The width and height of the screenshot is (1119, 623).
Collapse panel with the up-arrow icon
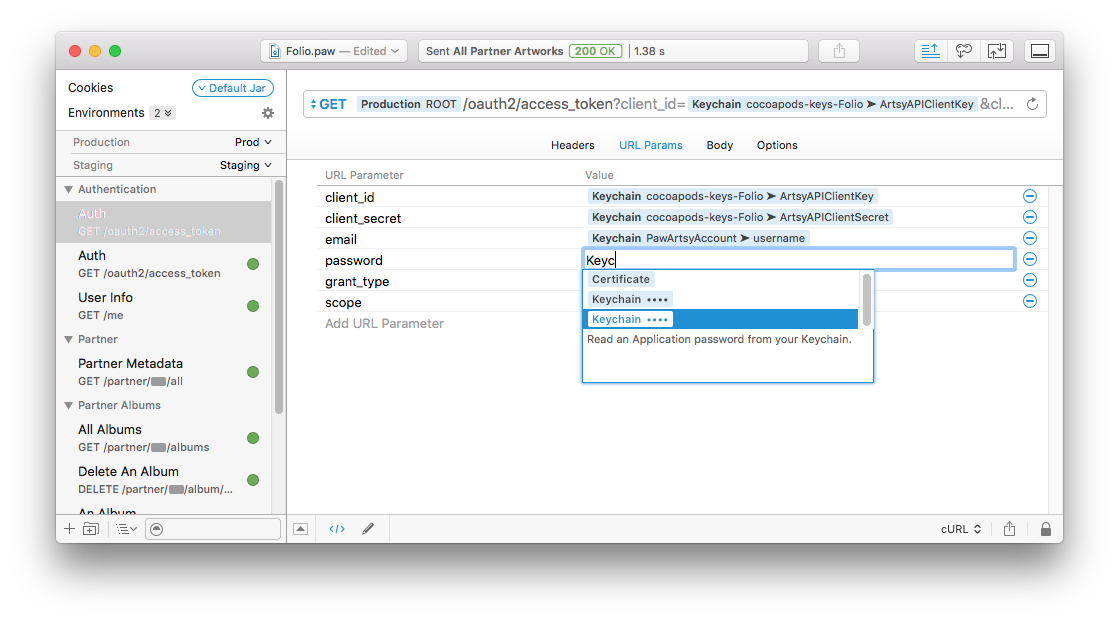300,529
